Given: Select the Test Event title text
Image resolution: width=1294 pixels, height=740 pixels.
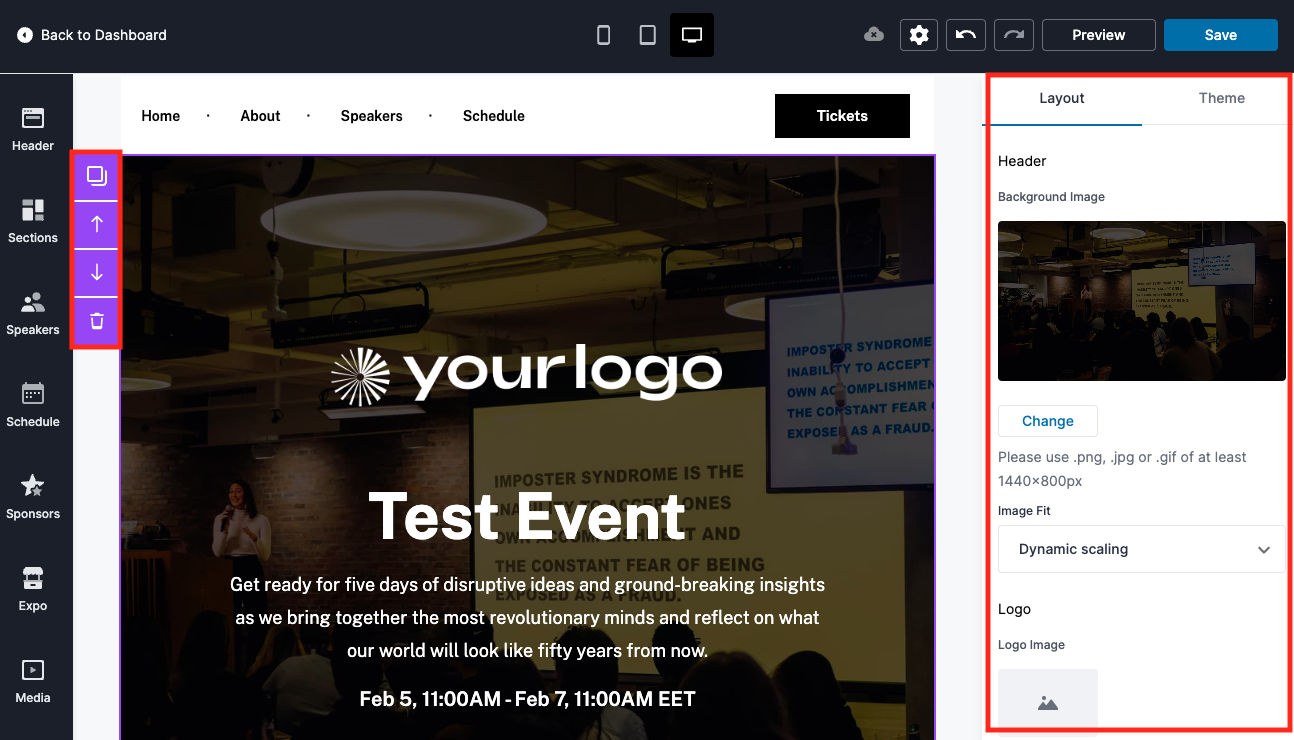Looking at the screenshot, I should [527, 517].
